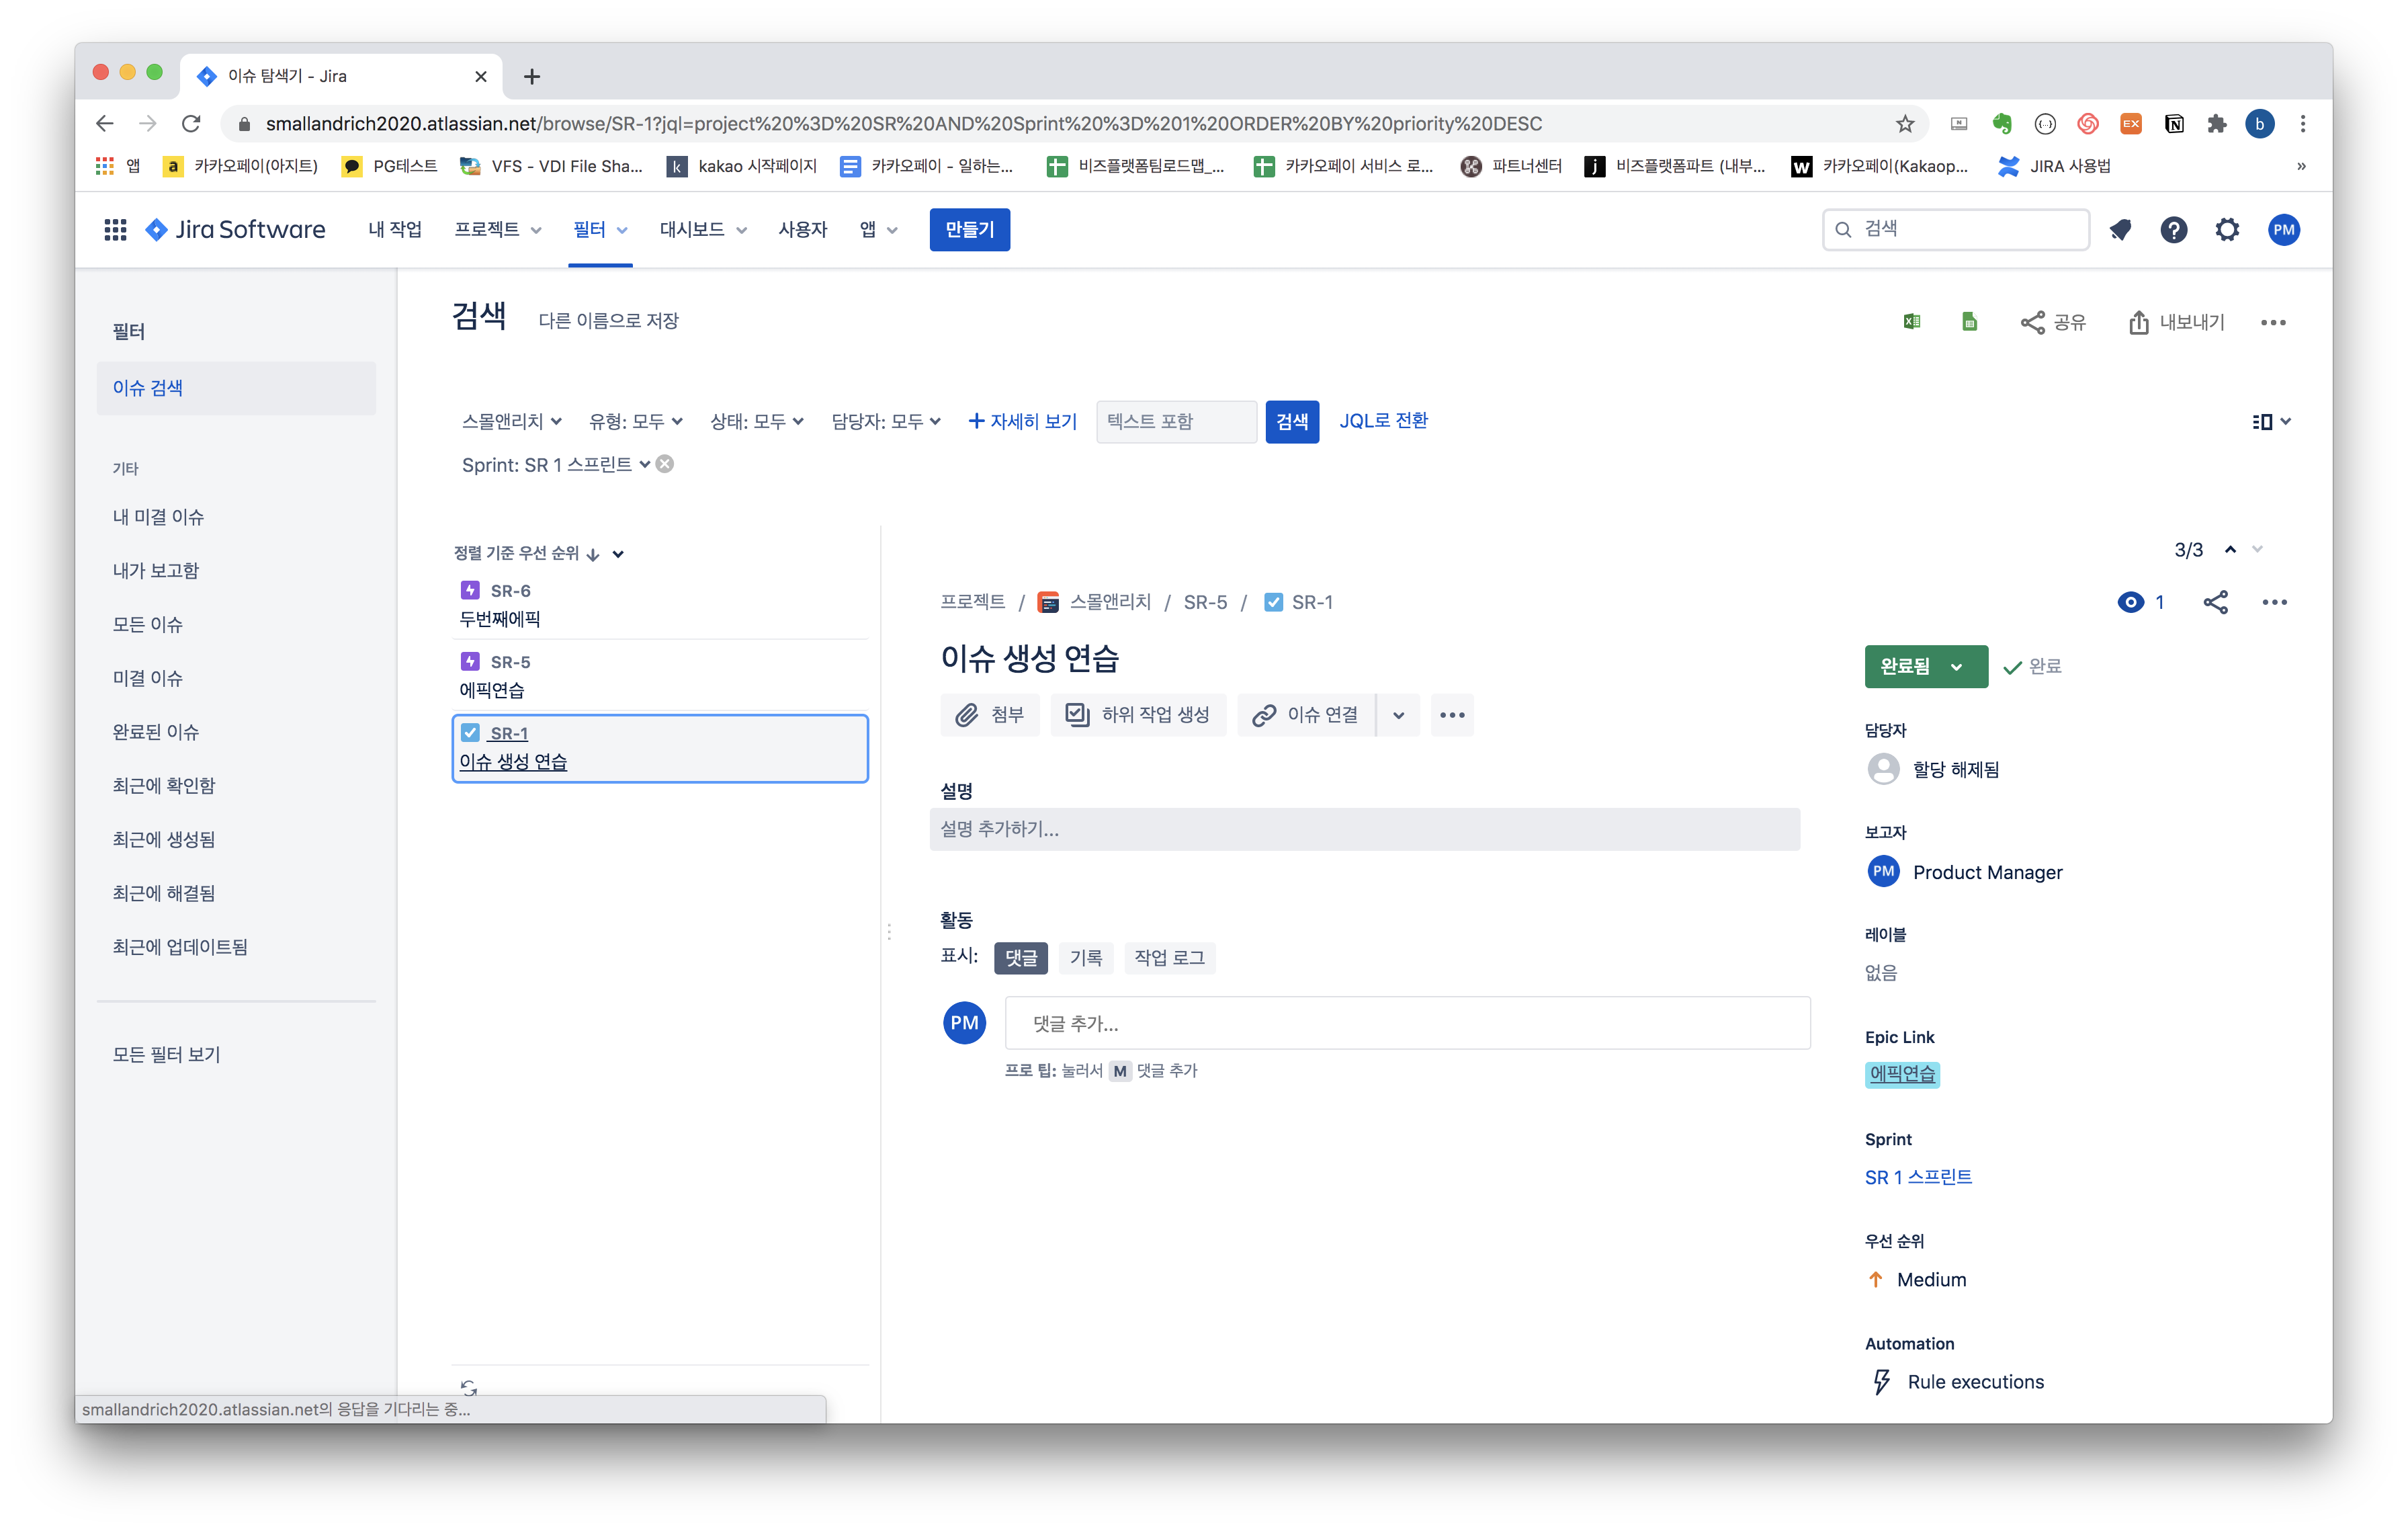Image resolution: width=2408 pixels, height=1531 pixels.
Task: Switch to the 기록 activity tab
Action: [1085, 958]
